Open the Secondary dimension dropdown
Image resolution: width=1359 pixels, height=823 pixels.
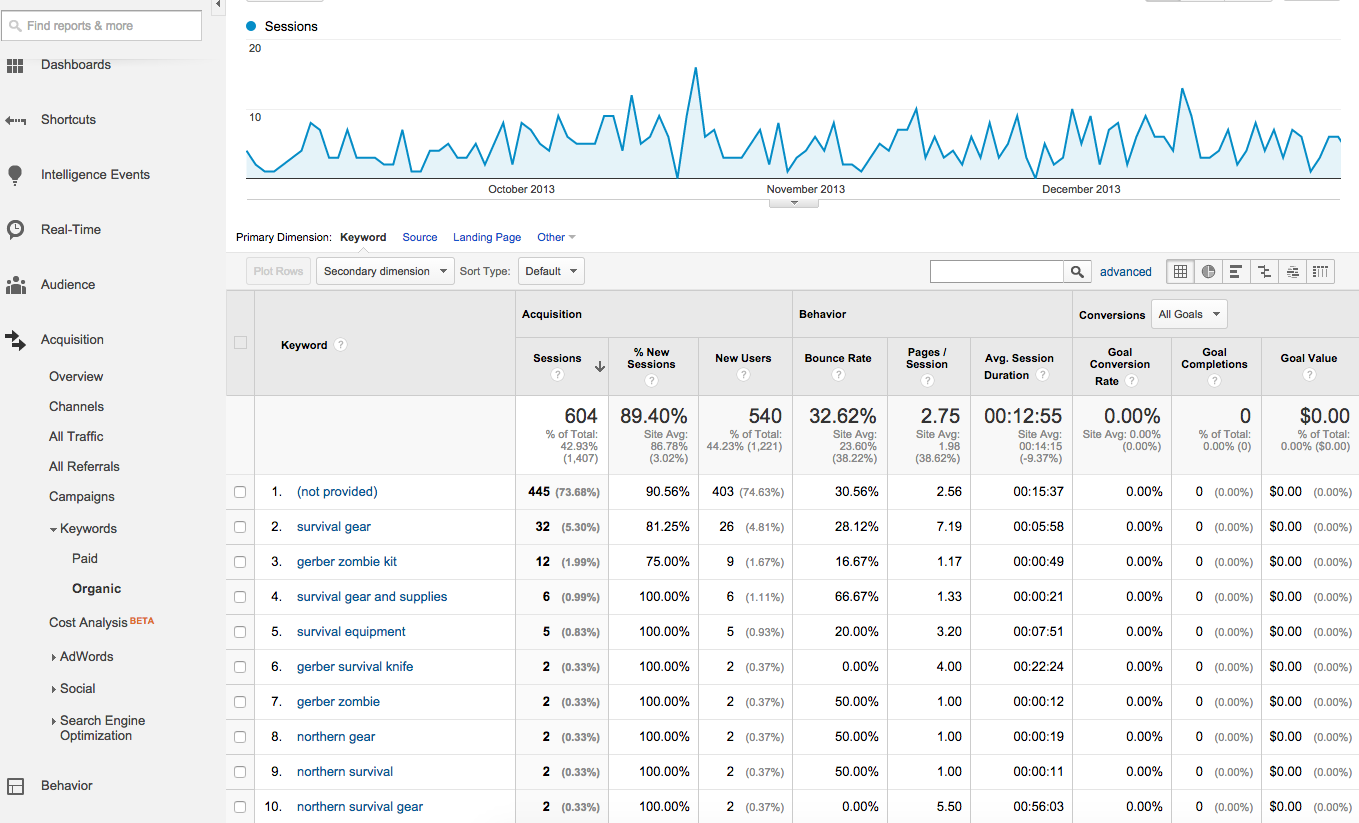point(386,271)
